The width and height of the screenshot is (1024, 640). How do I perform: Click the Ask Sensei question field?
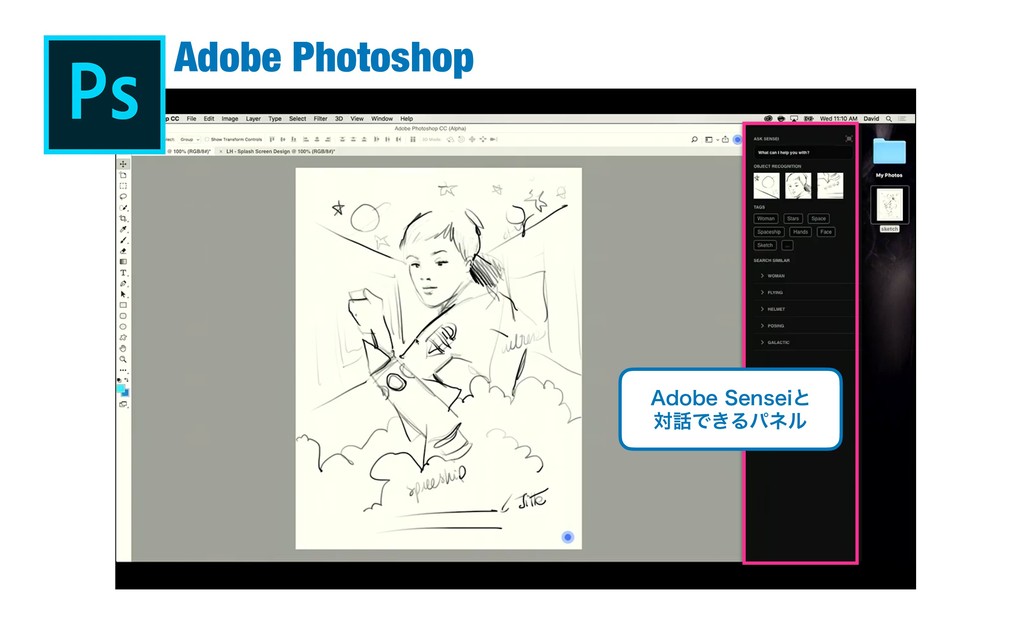pos(803,152)
